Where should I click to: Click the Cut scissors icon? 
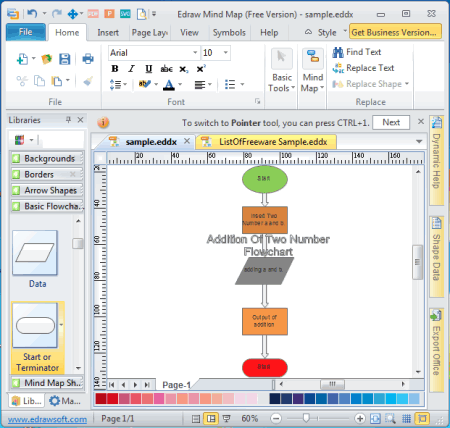(x=22, y=81)
